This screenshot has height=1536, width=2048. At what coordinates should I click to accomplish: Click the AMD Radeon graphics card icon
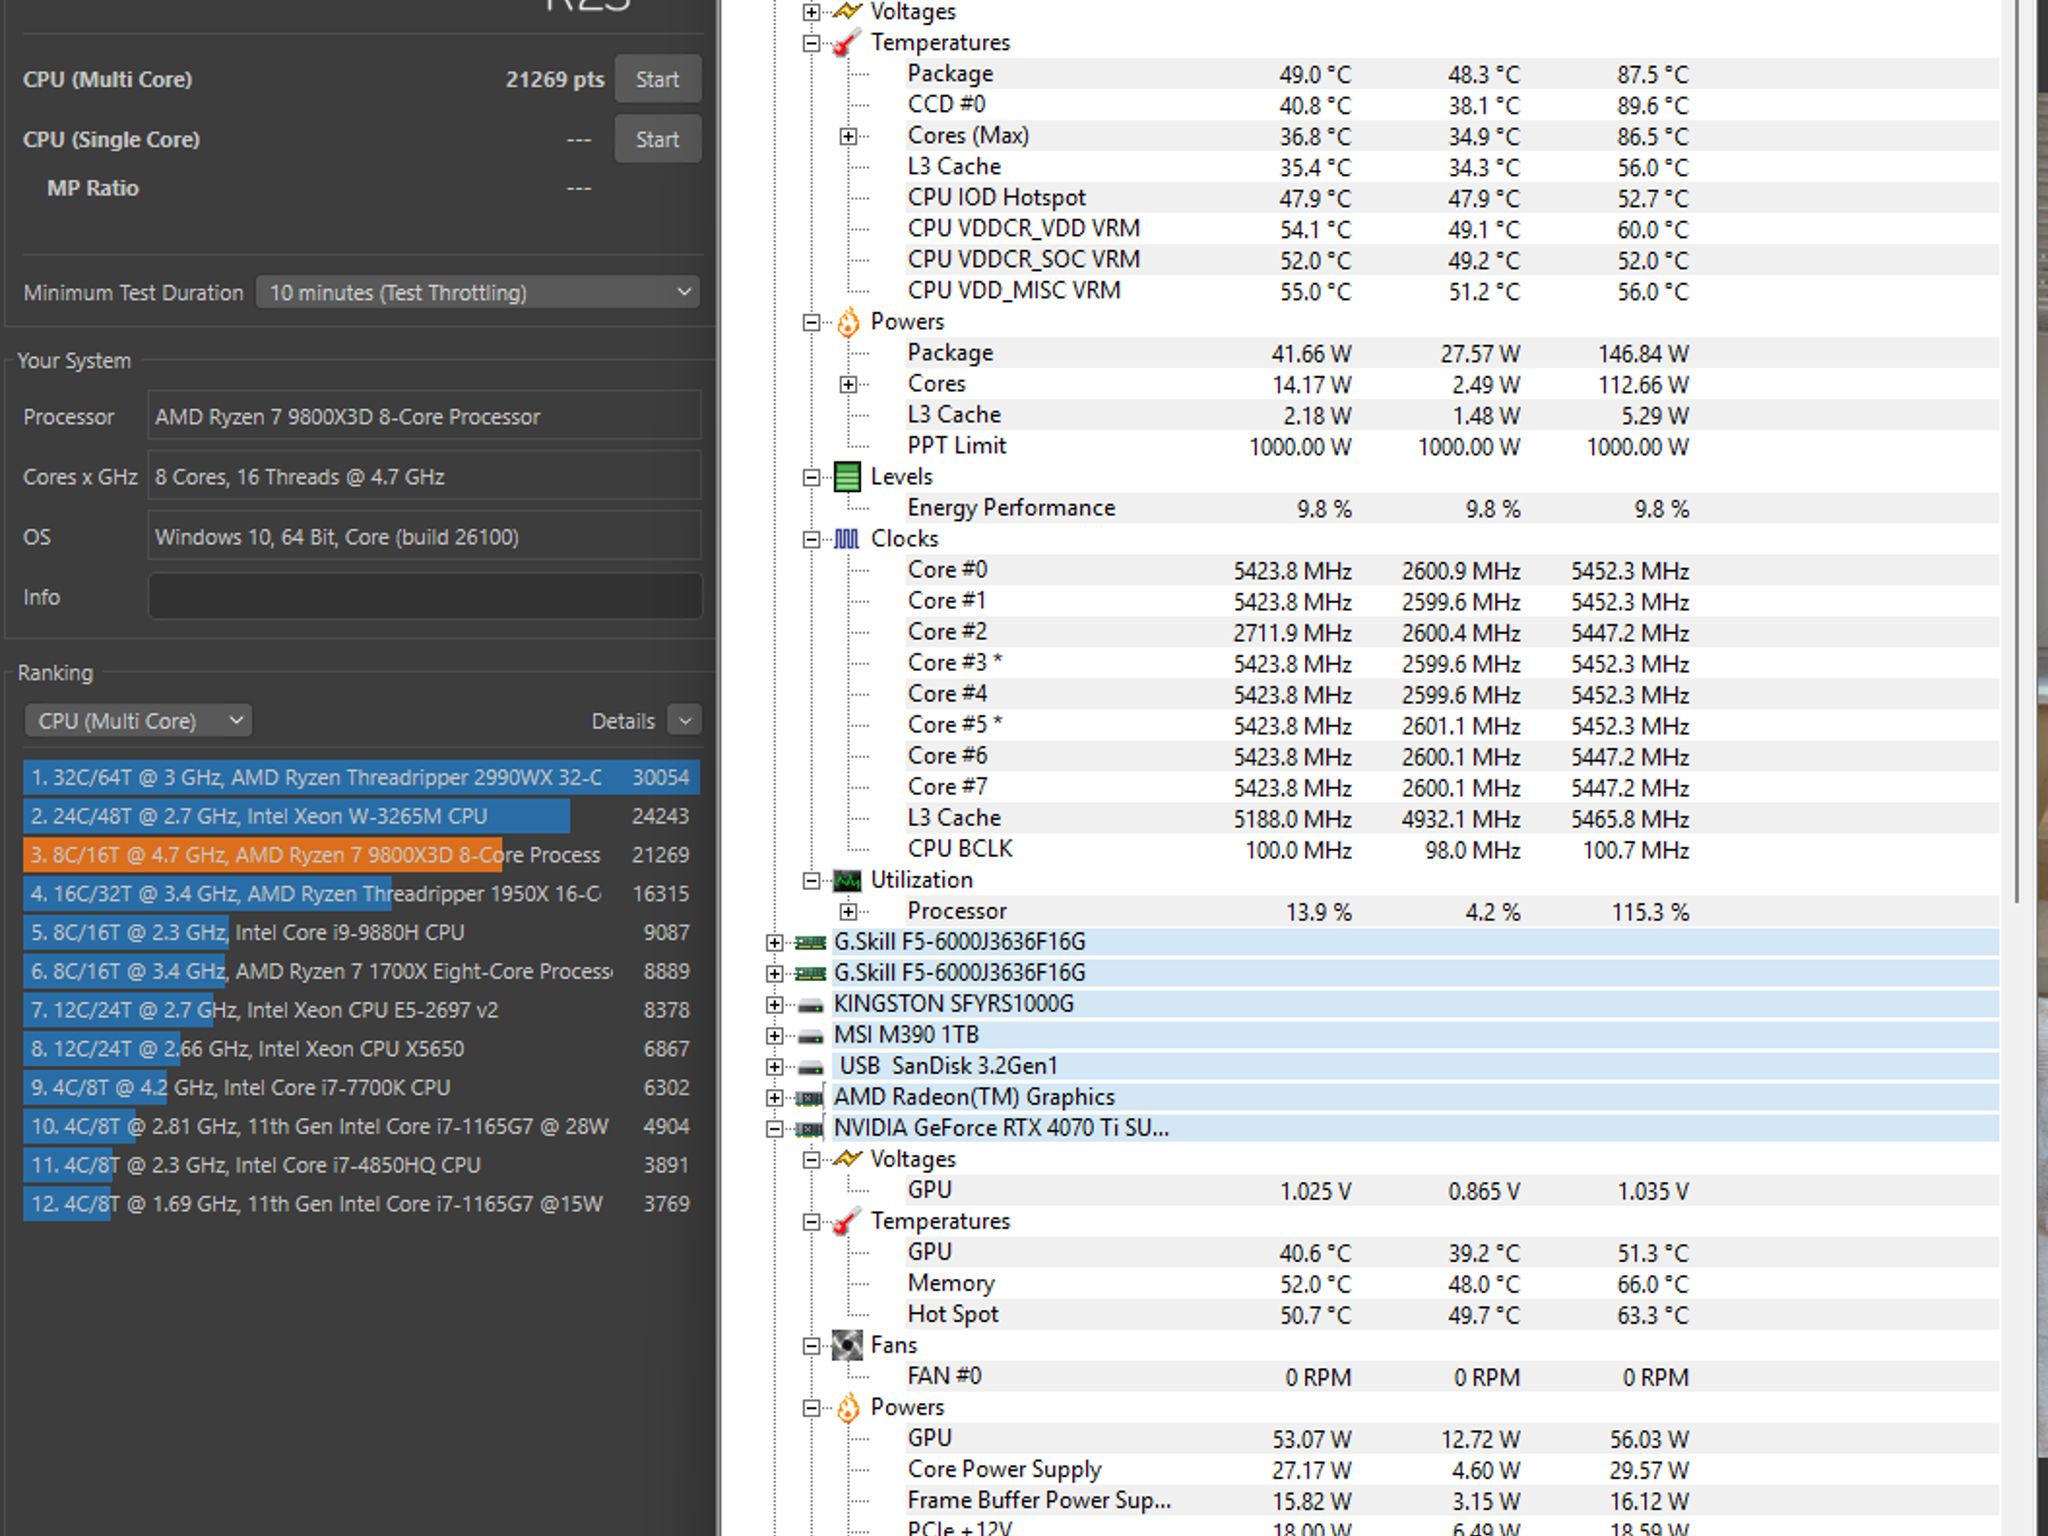(x=810, y=1097)
